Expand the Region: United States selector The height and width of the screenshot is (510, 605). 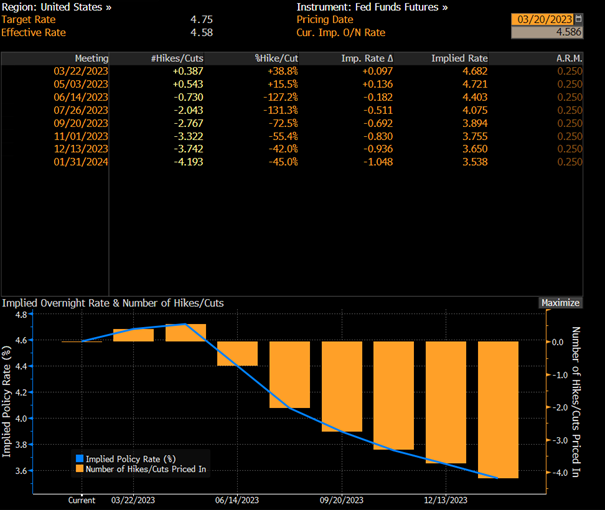[x=56, y=7]
